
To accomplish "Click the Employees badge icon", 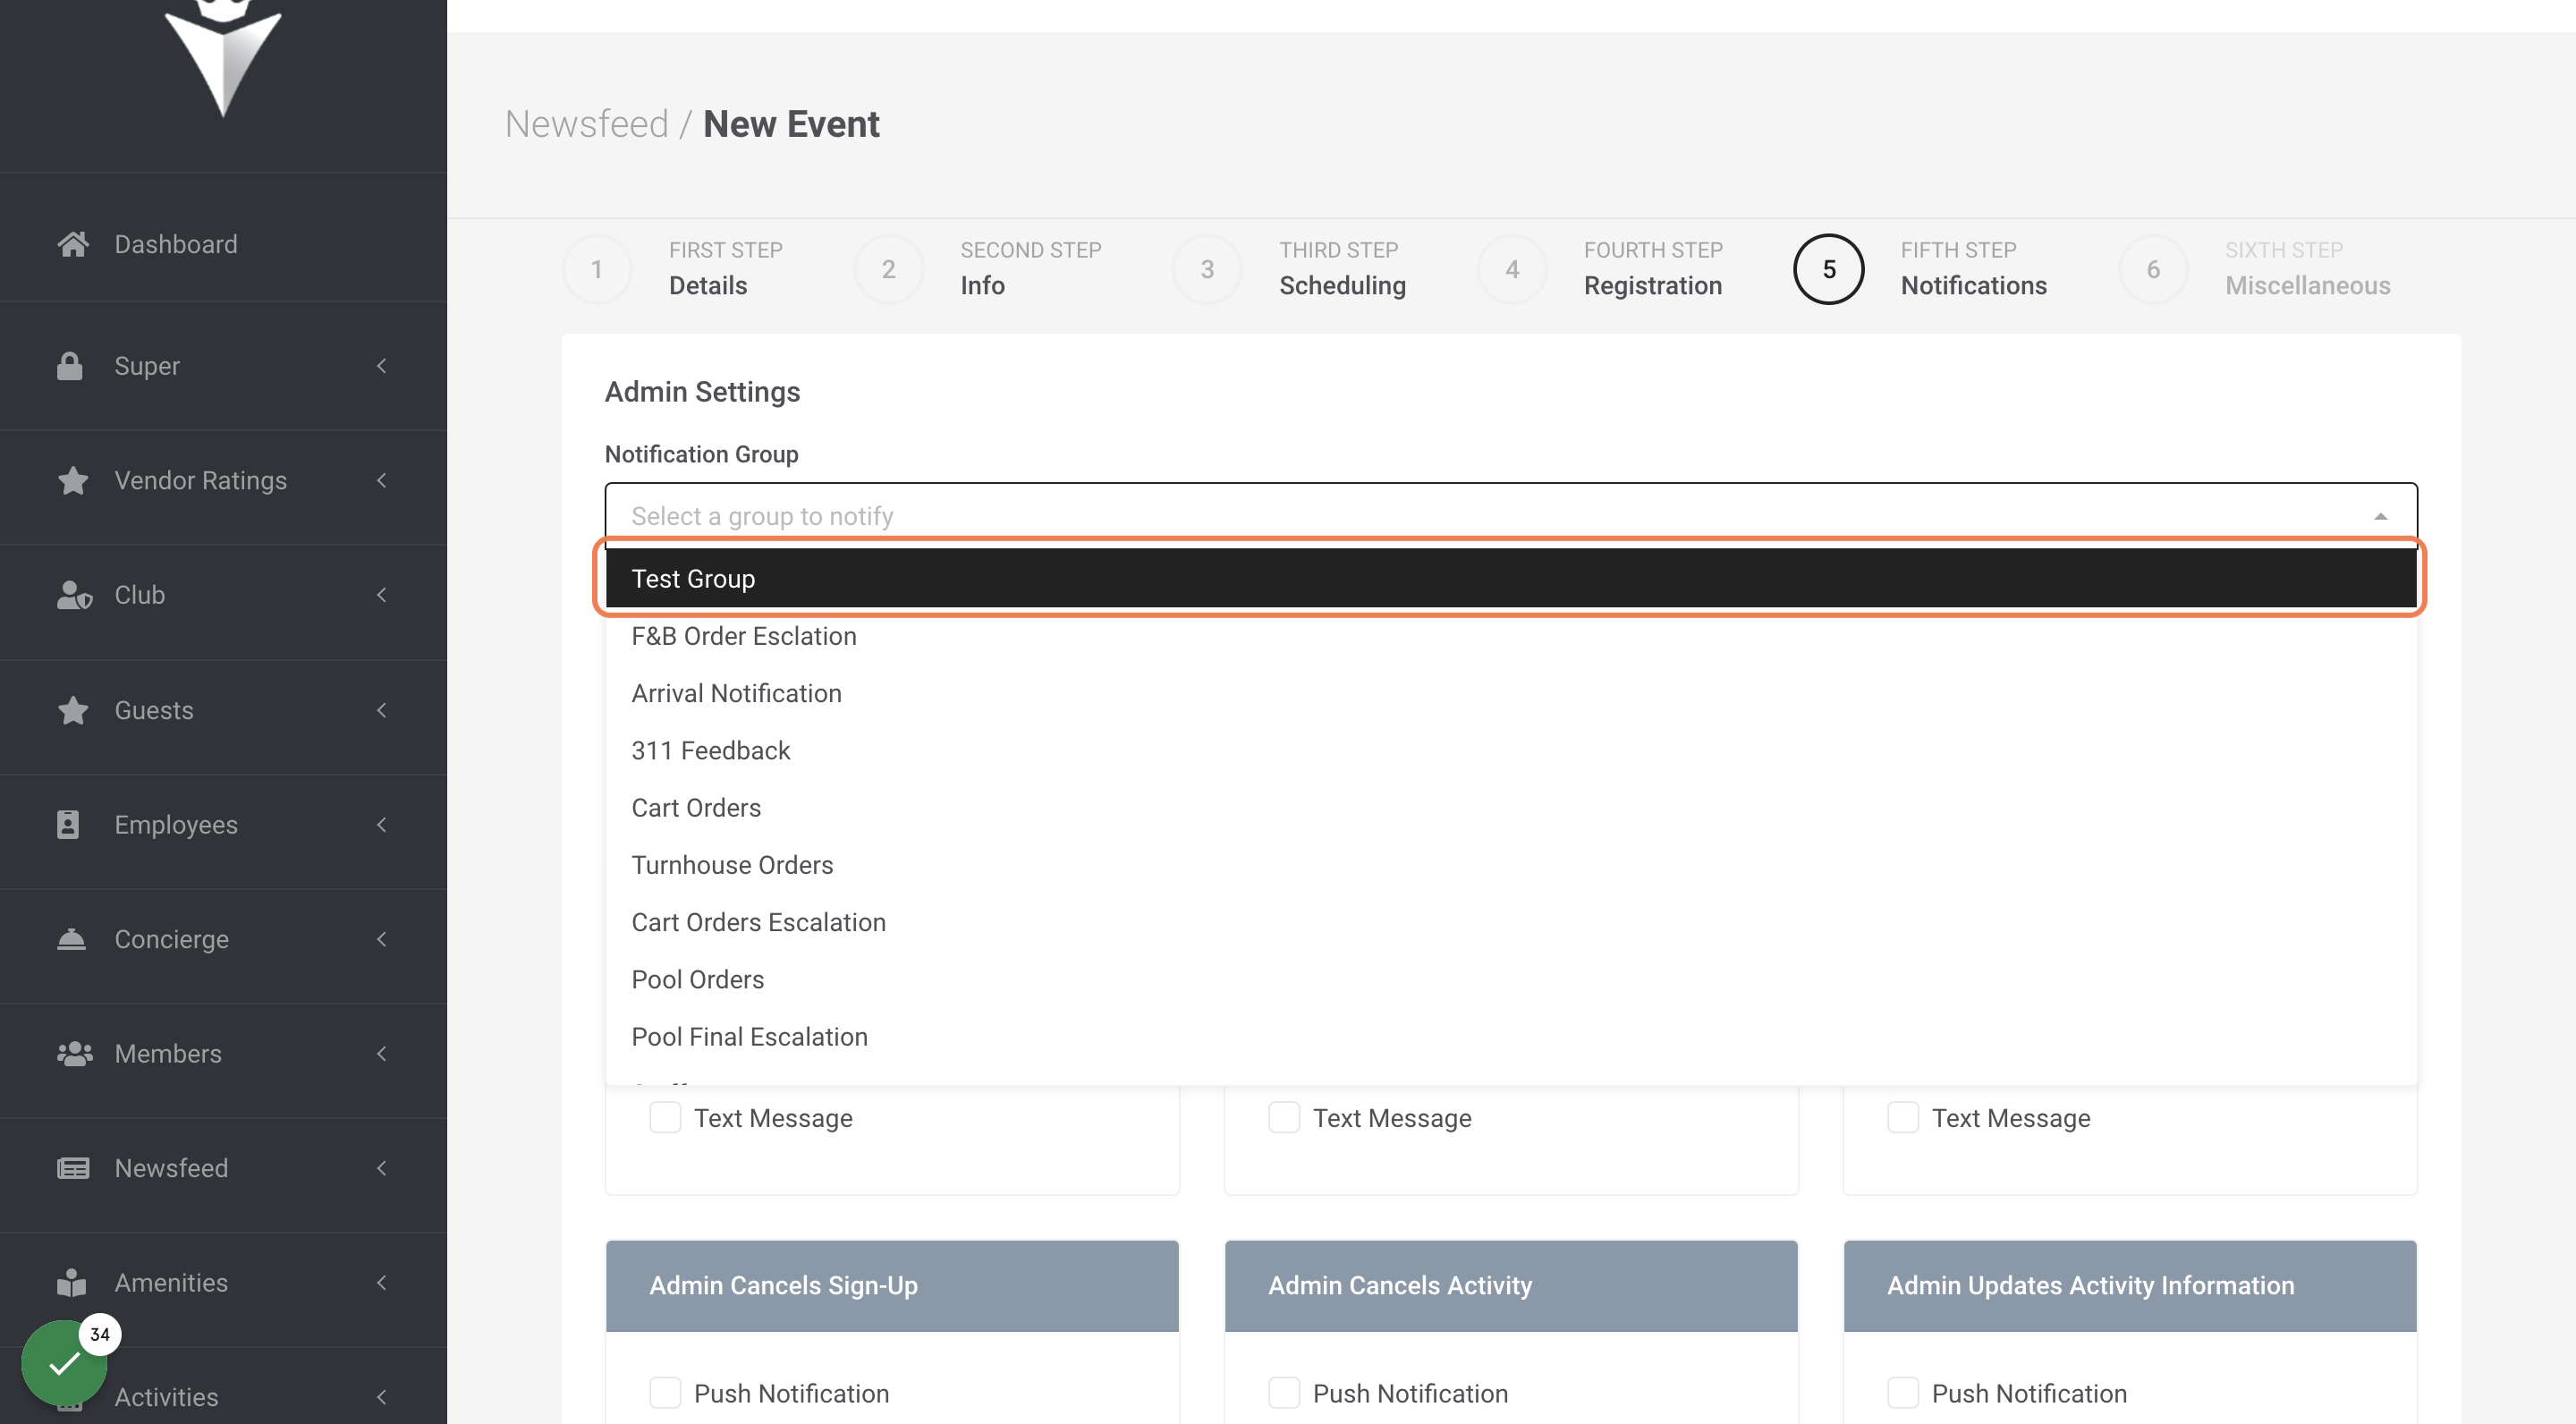I will coord(68,825).
